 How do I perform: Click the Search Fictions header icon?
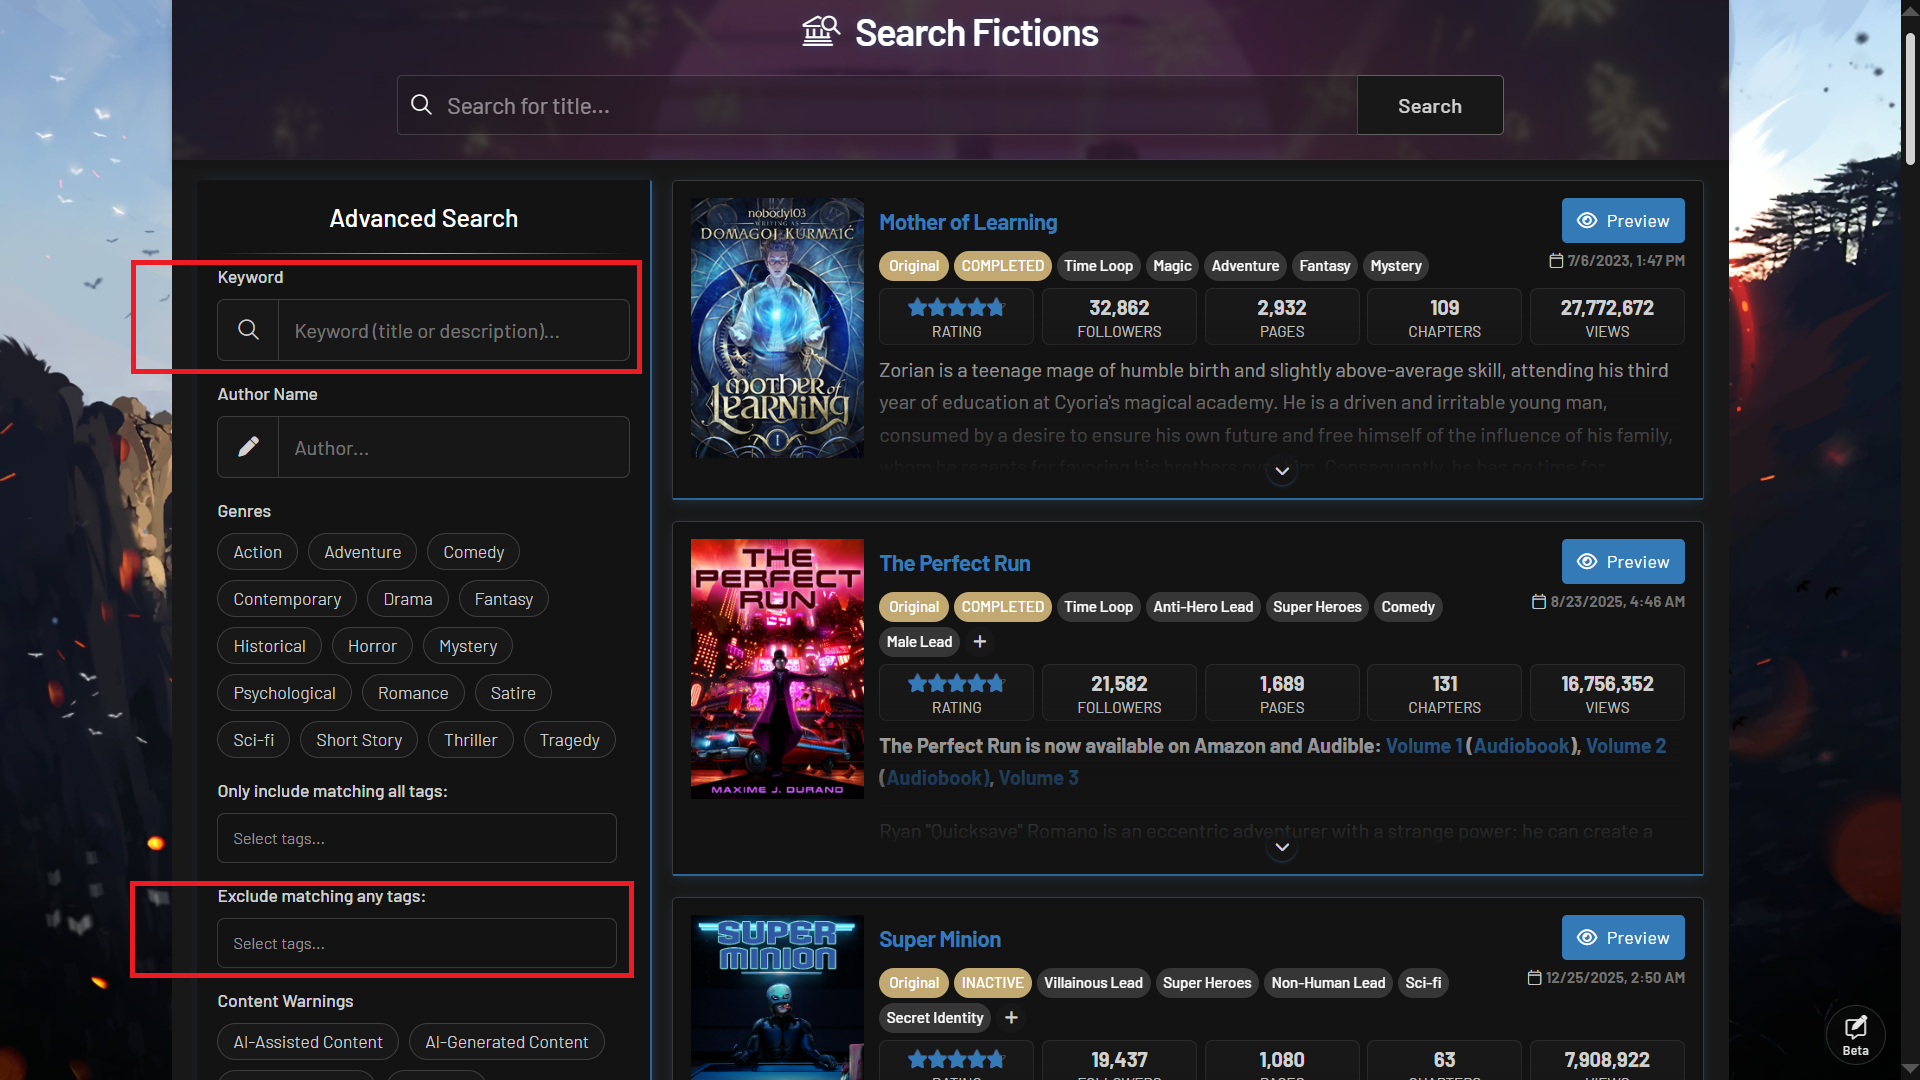click(x=821, y=32)
